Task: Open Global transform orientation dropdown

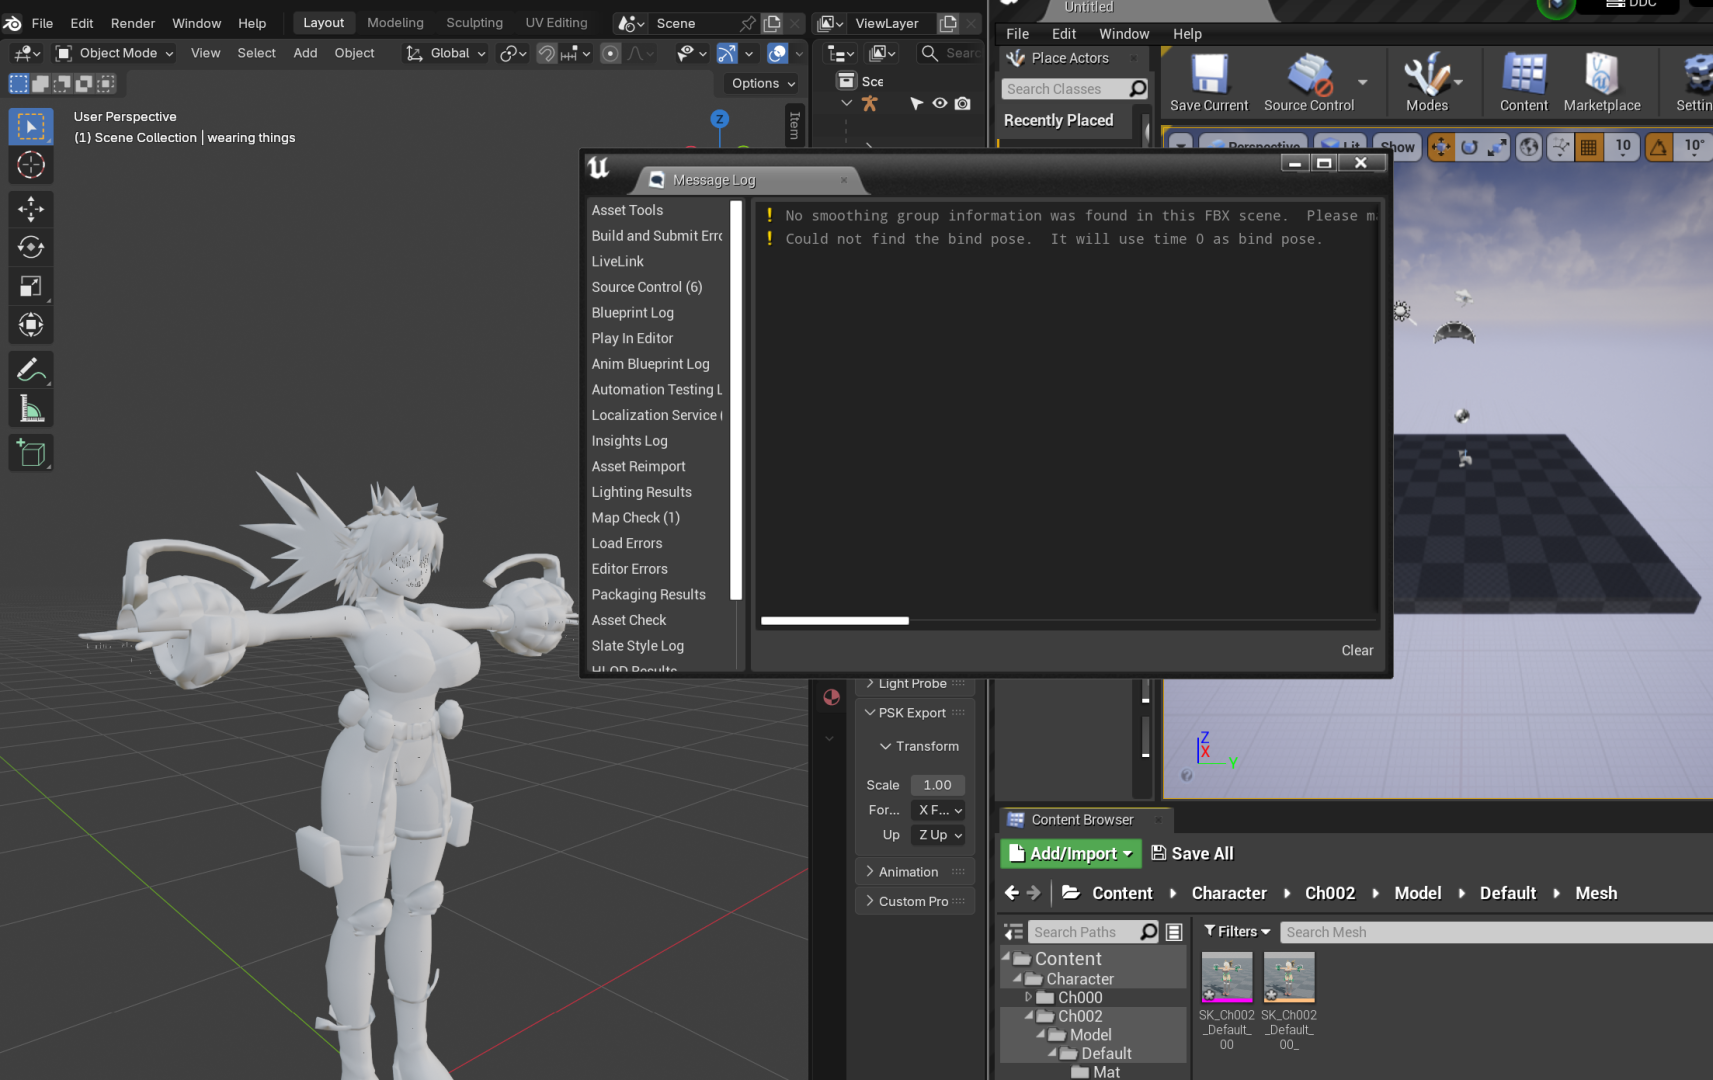Action: point(445,53)
